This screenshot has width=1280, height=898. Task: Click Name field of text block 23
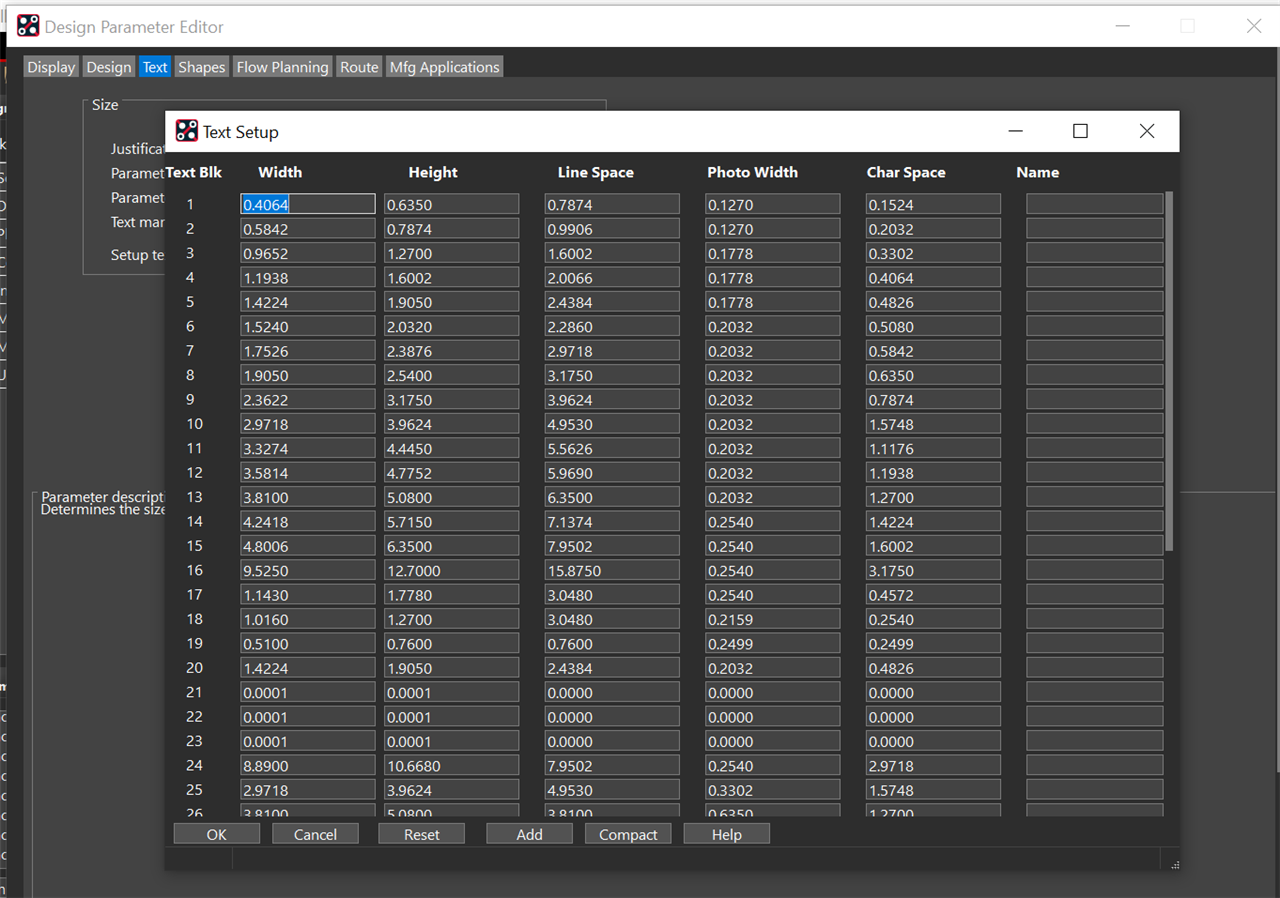[x=1095, y=741]
